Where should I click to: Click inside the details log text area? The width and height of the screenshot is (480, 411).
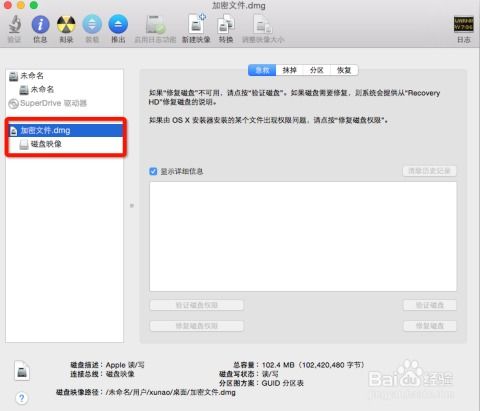[x=303, y=237]
